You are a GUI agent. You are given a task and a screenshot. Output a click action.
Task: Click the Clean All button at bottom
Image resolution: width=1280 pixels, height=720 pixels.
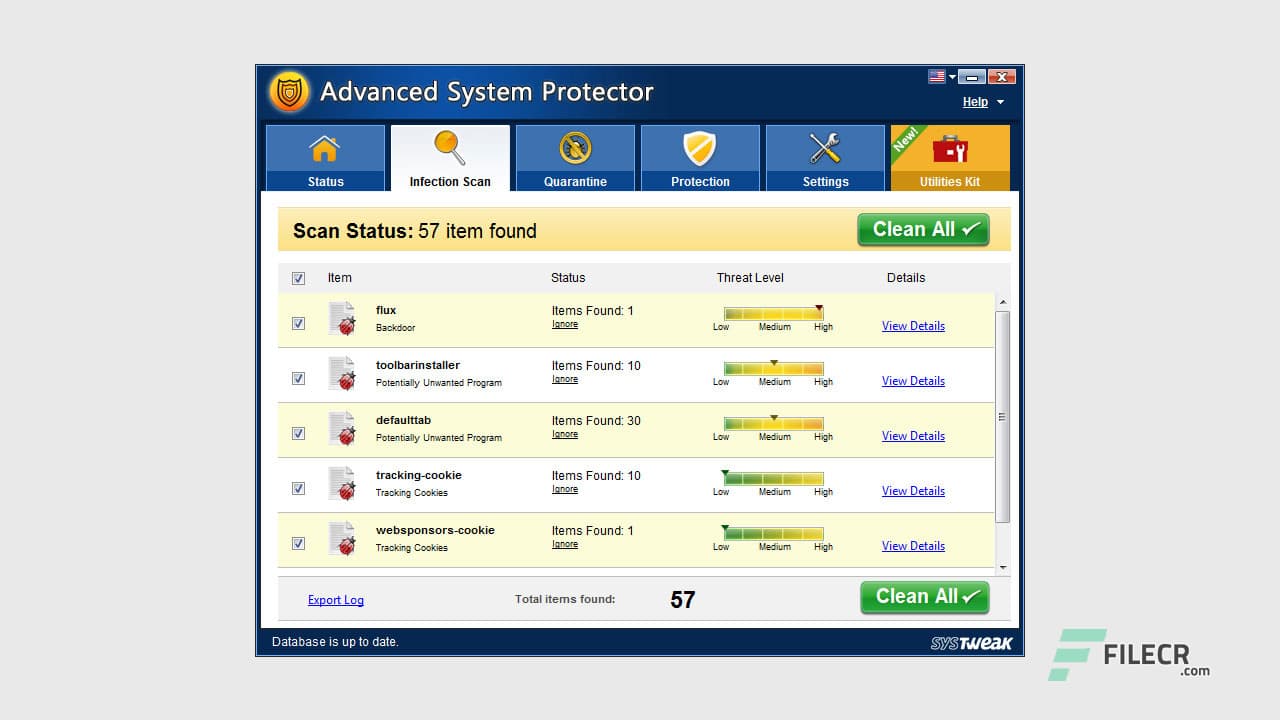tap(923, 597)
